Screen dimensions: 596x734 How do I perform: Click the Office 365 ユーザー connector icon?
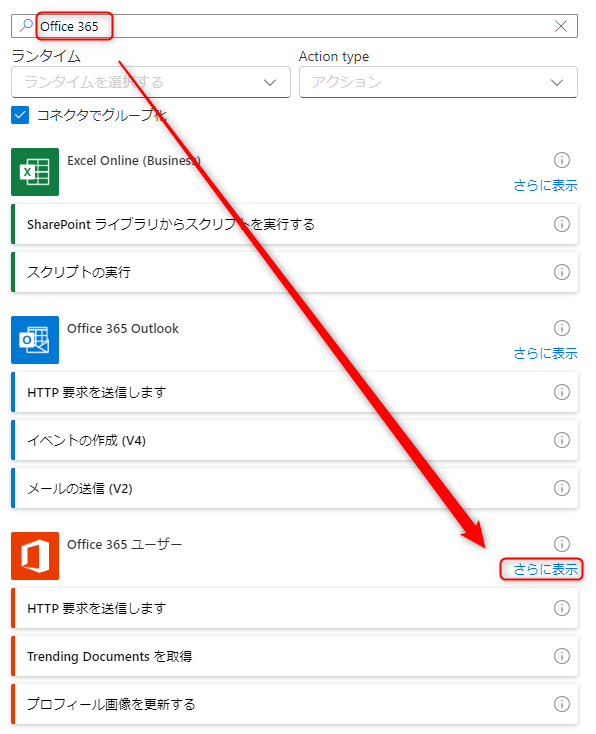[x=35, y=556]
